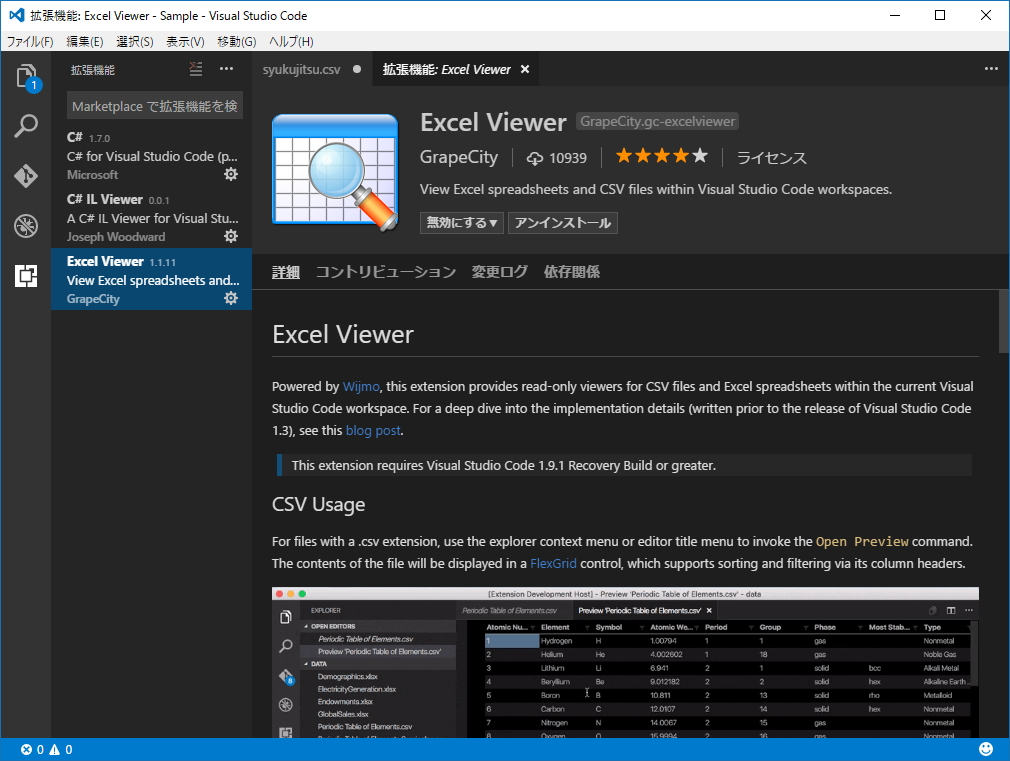1010x761 pixels.
Task: Select the Extensions icon in the activity bar
Action: coord(25,276)
